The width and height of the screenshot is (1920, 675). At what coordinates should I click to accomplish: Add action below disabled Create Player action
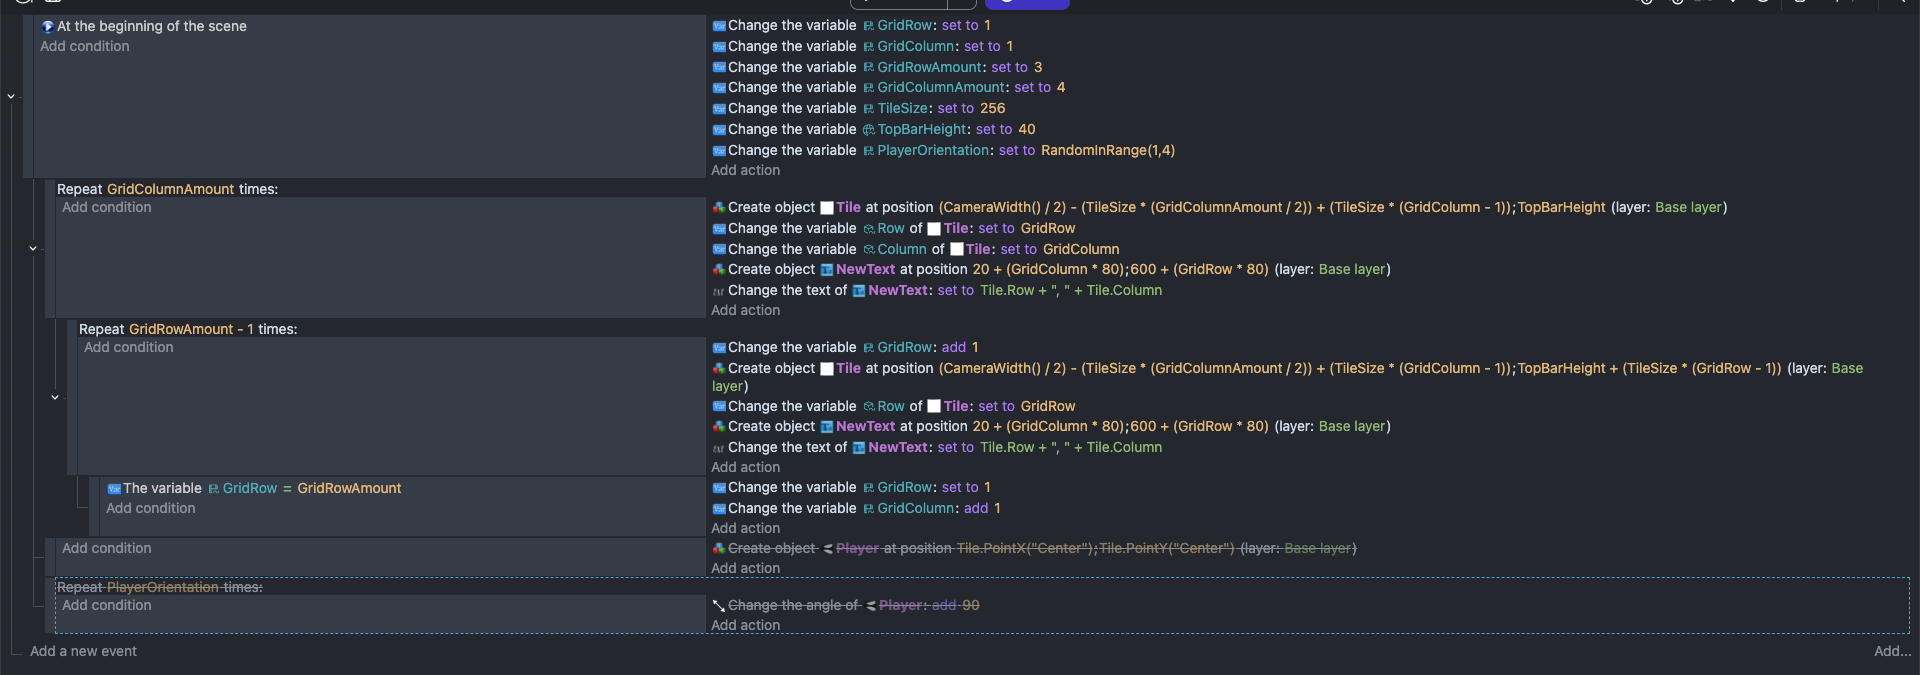[746, 569]
